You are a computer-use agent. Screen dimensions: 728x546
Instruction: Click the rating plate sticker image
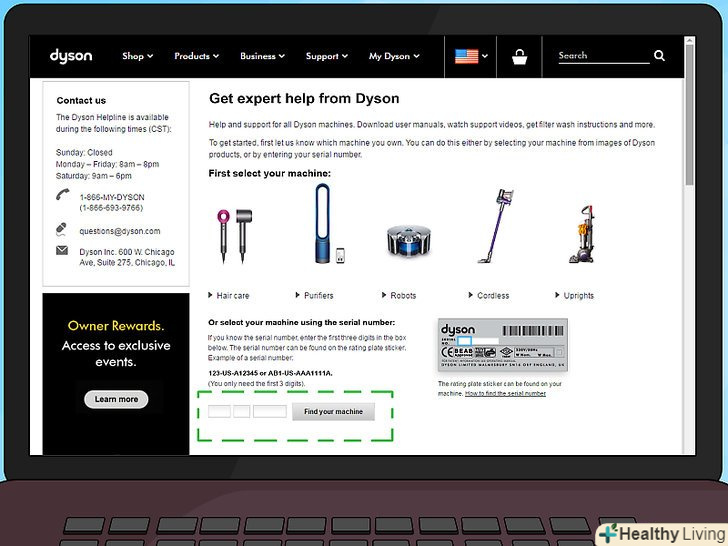502,345
